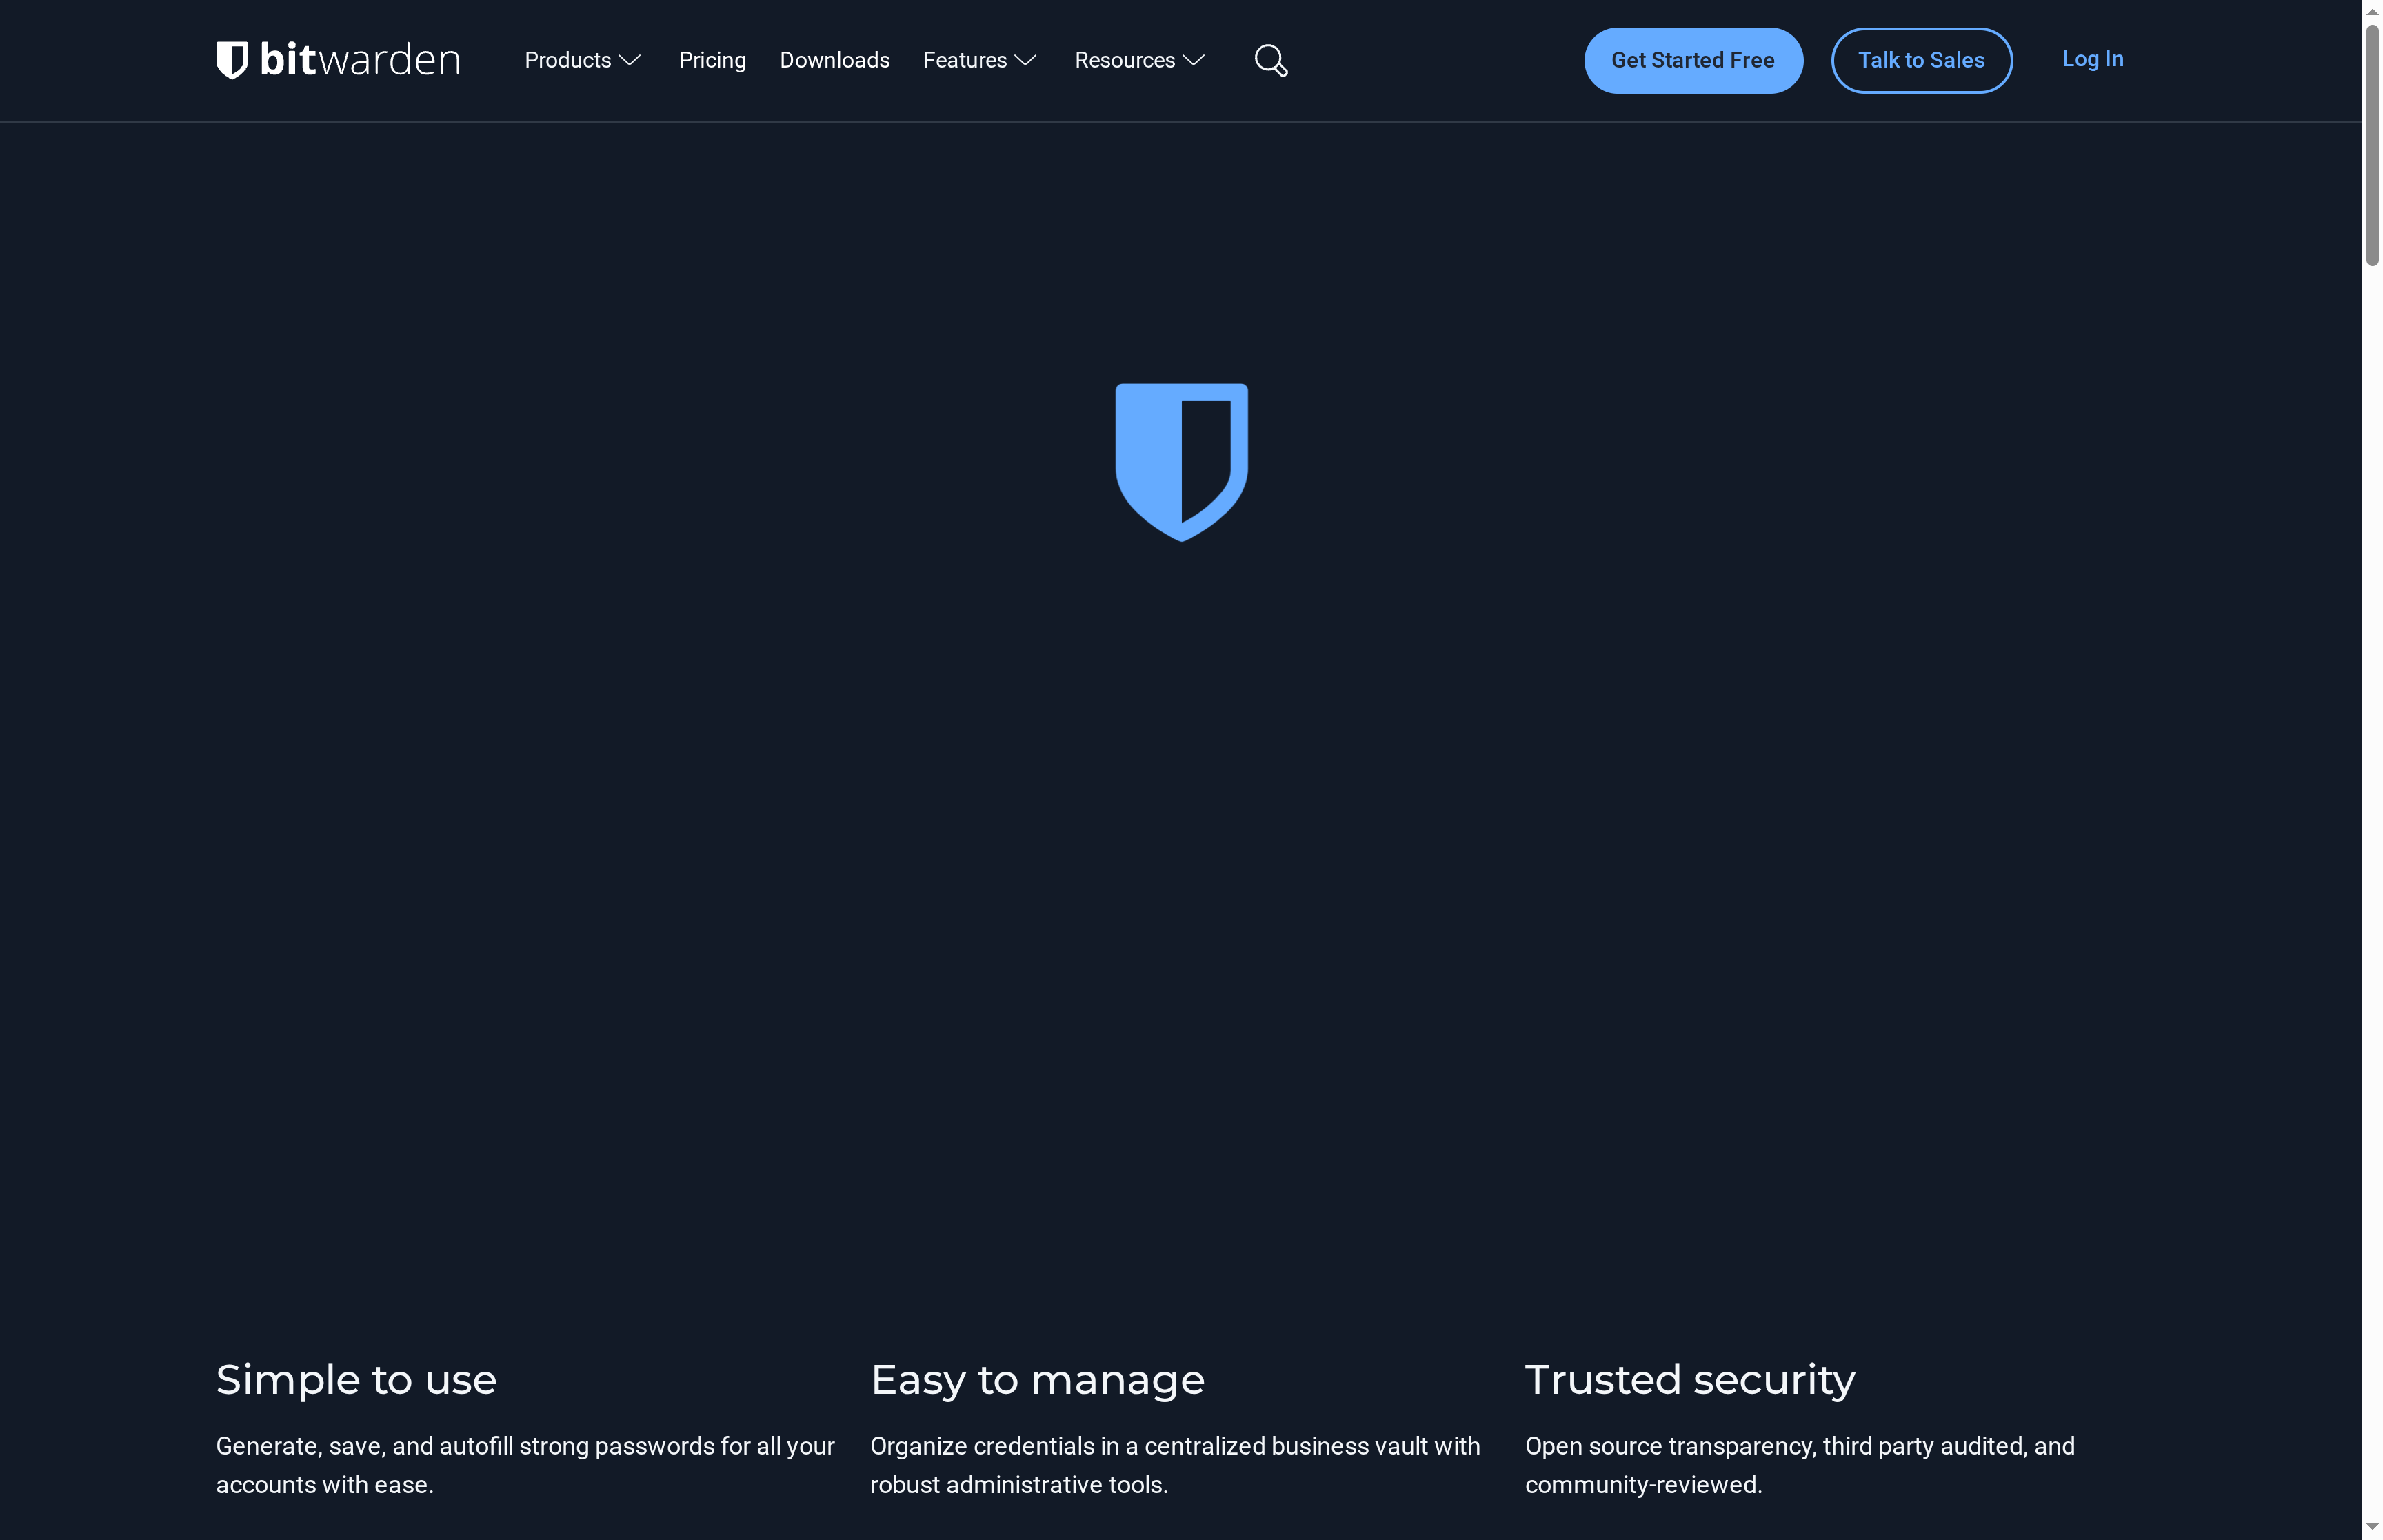Screen dimensions: 2383x1540
Task: Click the text 'Generate, save, and autofill strong passwords'
Action: click(x=465, y=1446)
